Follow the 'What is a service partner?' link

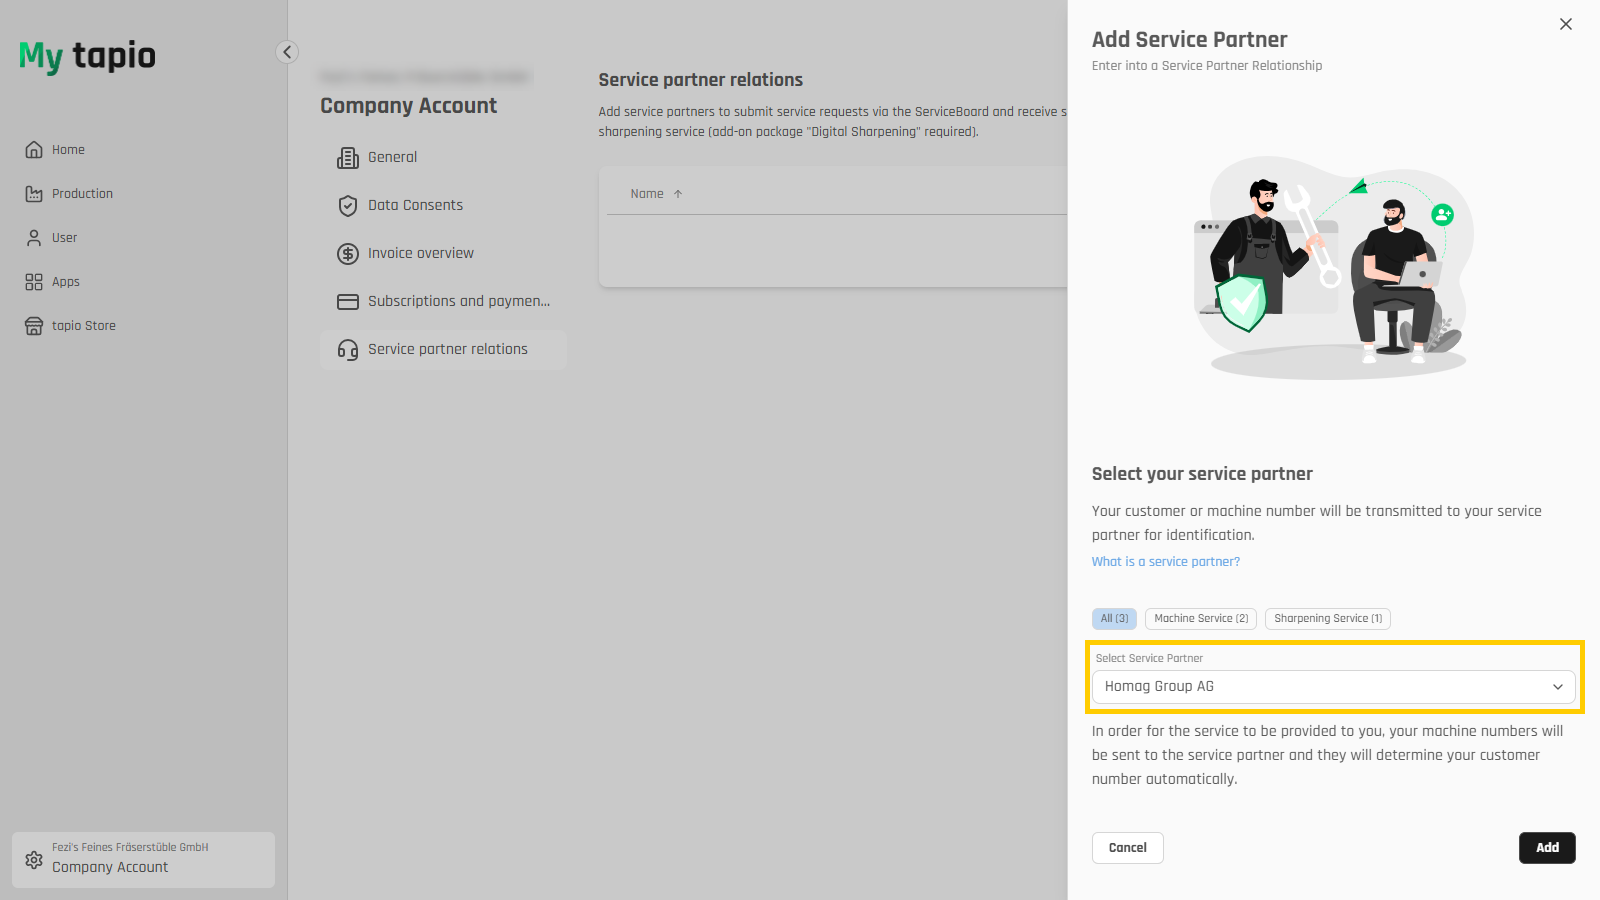coord(1166,562)
